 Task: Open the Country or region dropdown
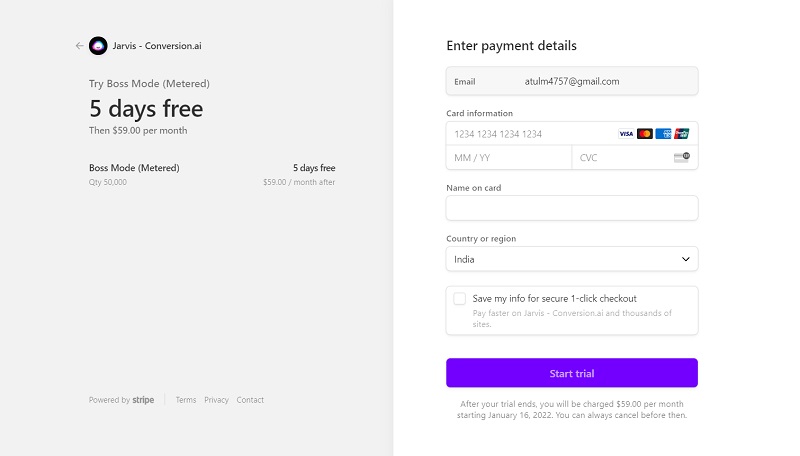[x=572, y=259]
